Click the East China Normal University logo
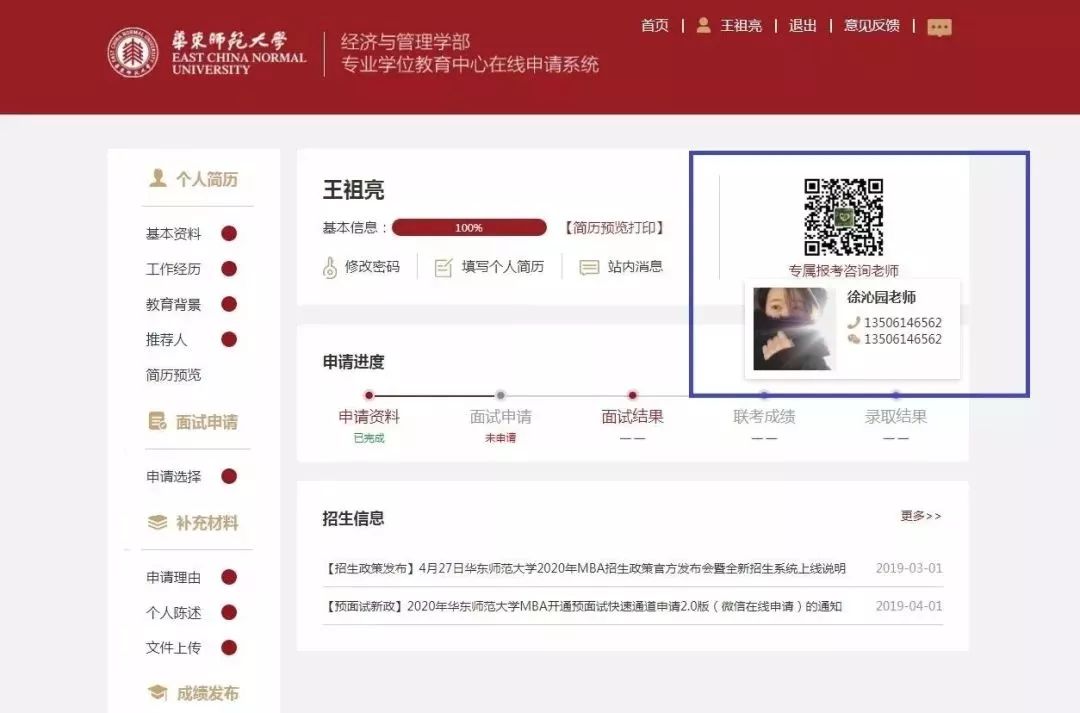This screenshot has width=1080, height=713. pyautogui.click(x=133, y=53)
